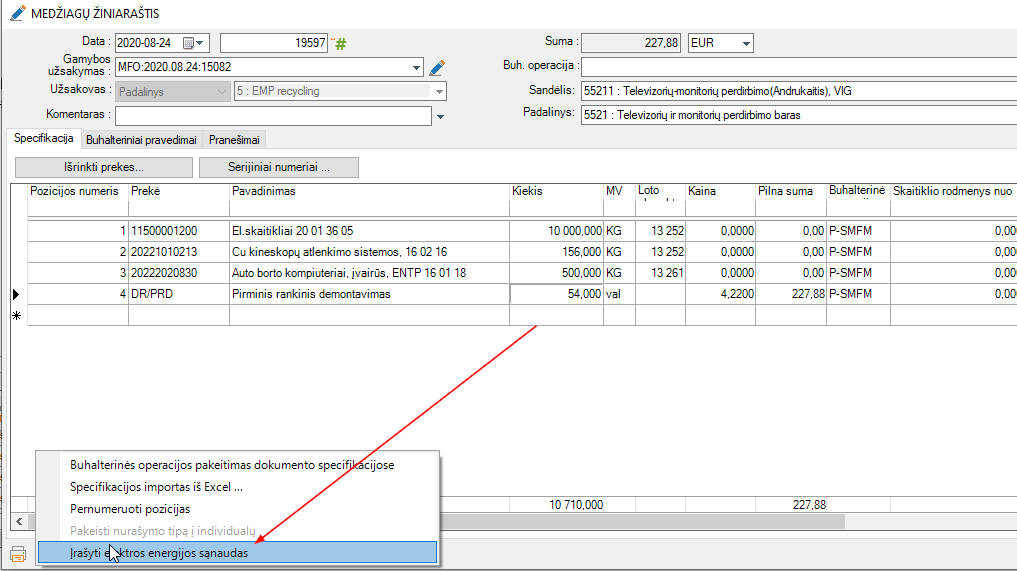The height and width of the screenshot is (571, 1017).
Task: Open the calendar picker in the date field
Action: coord(187,43)
